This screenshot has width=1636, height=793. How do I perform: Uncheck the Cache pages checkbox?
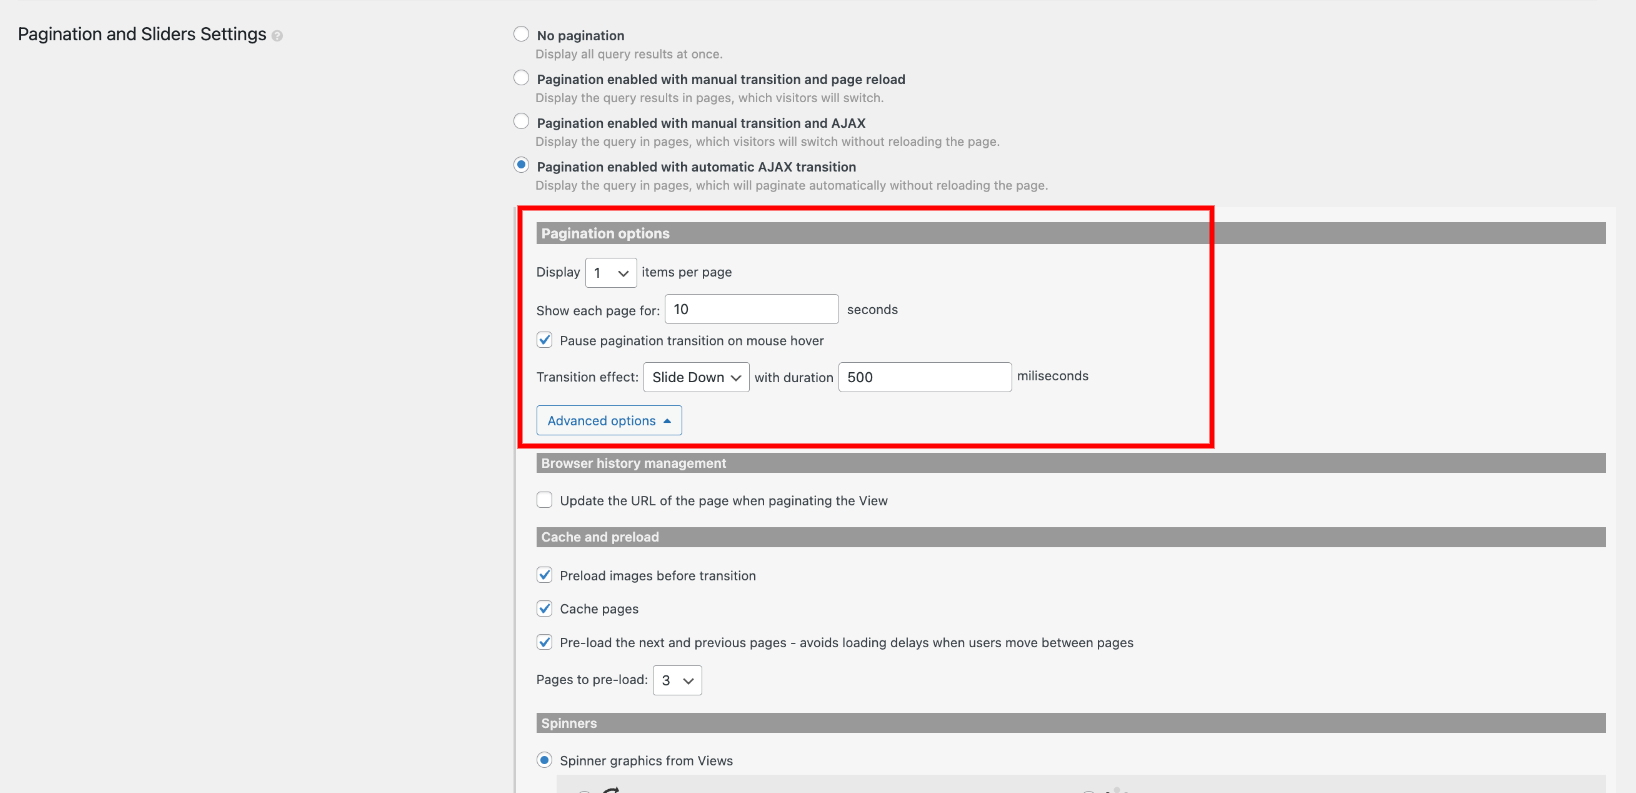pyautogui.click(x=545, y=608)
